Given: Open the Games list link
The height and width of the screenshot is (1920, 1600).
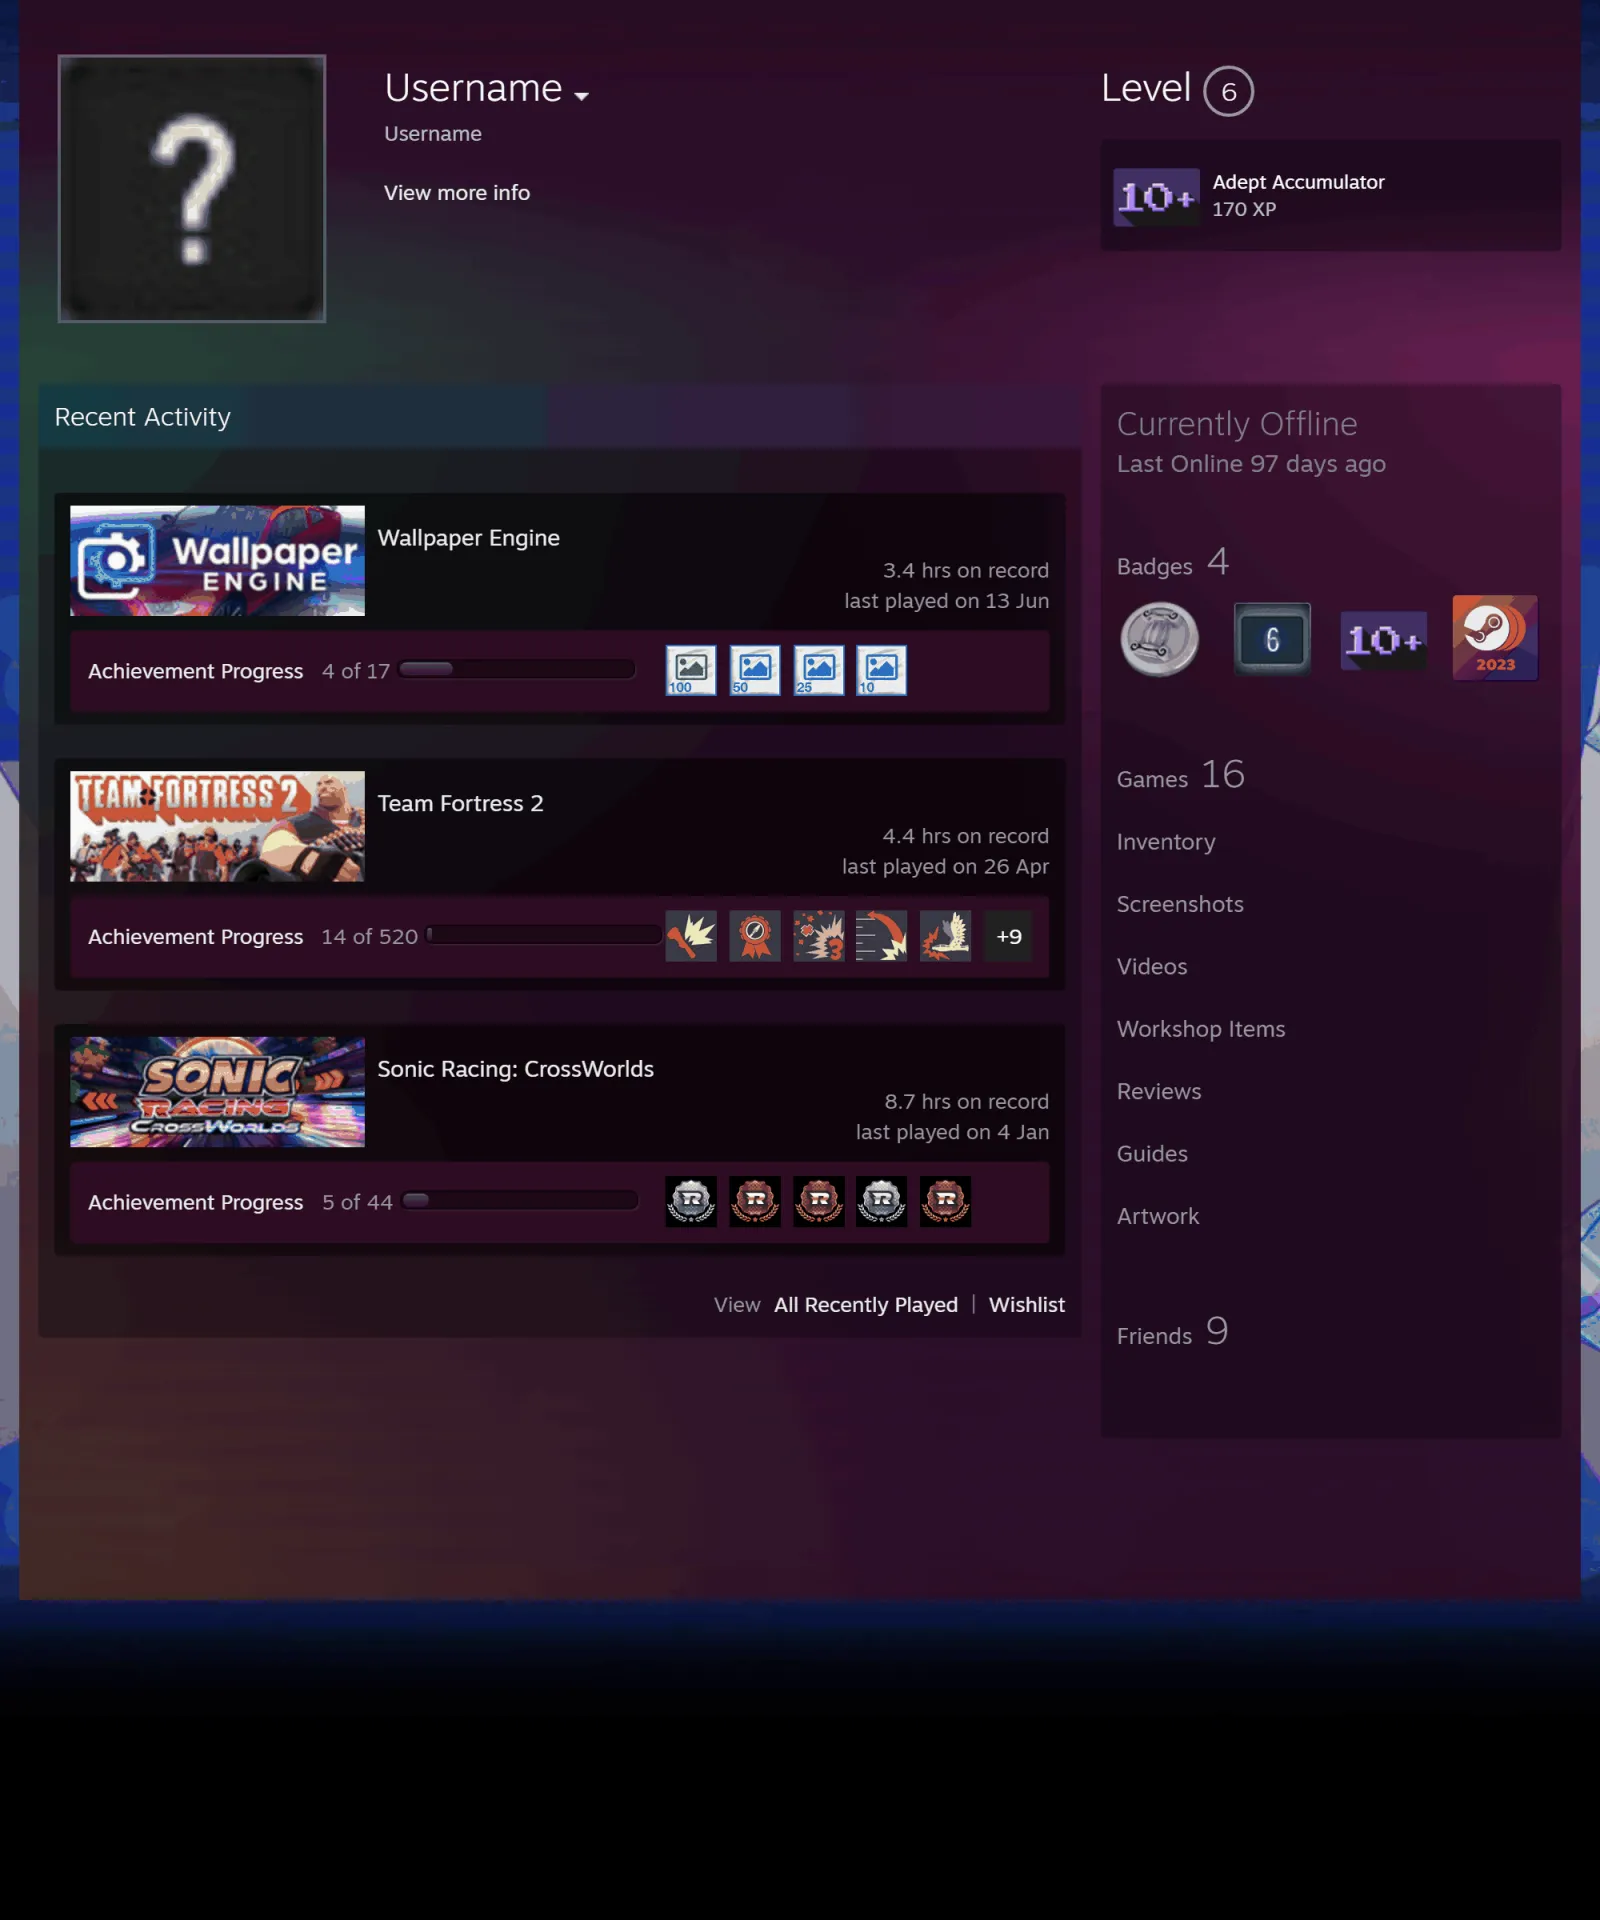Looking at the screenshot, I should coord(1181,775).
